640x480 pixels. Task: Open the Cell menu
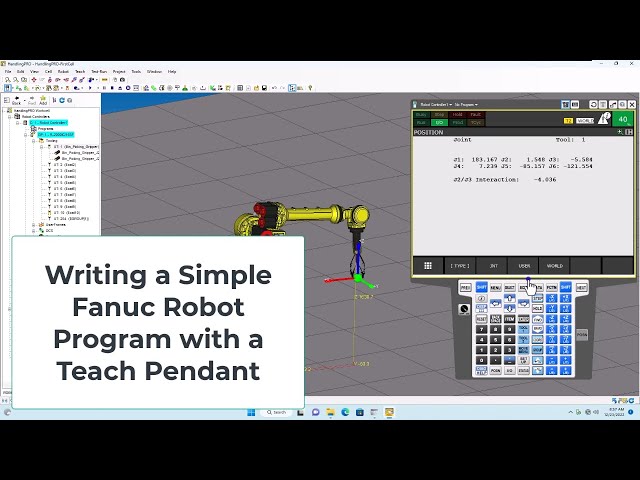tap(48, 71)
